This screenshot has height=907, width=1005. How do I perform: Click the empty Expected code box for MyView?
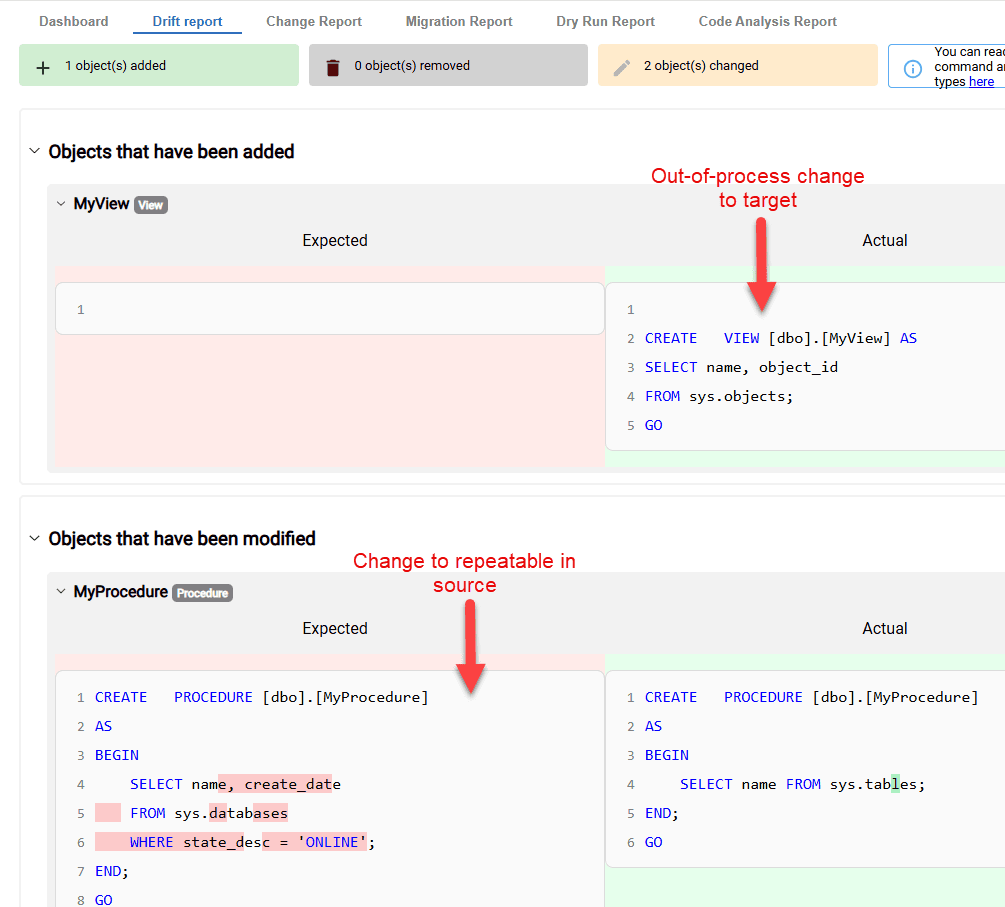[330, 309]
